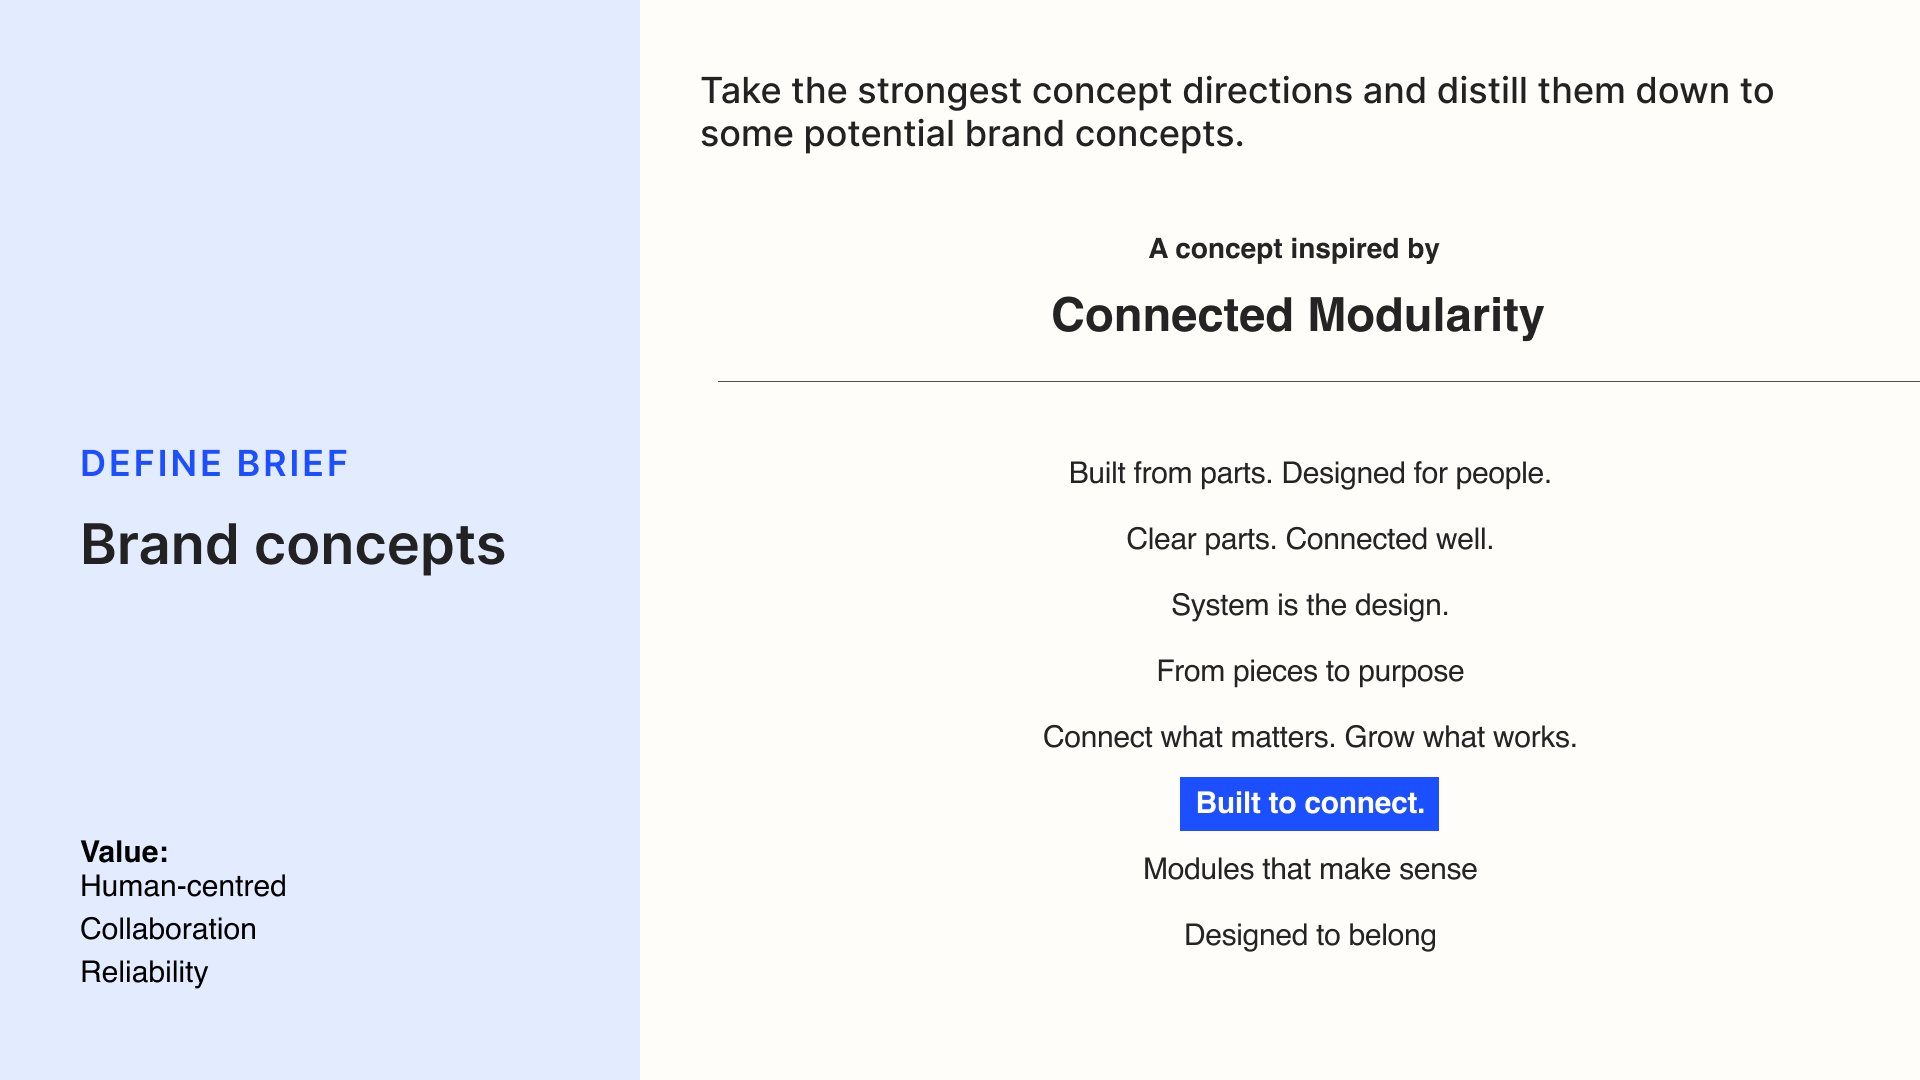Click the intro paragraph about concept directions
Viewport: 1920px width, 1080px height.
coord(1237,112)
